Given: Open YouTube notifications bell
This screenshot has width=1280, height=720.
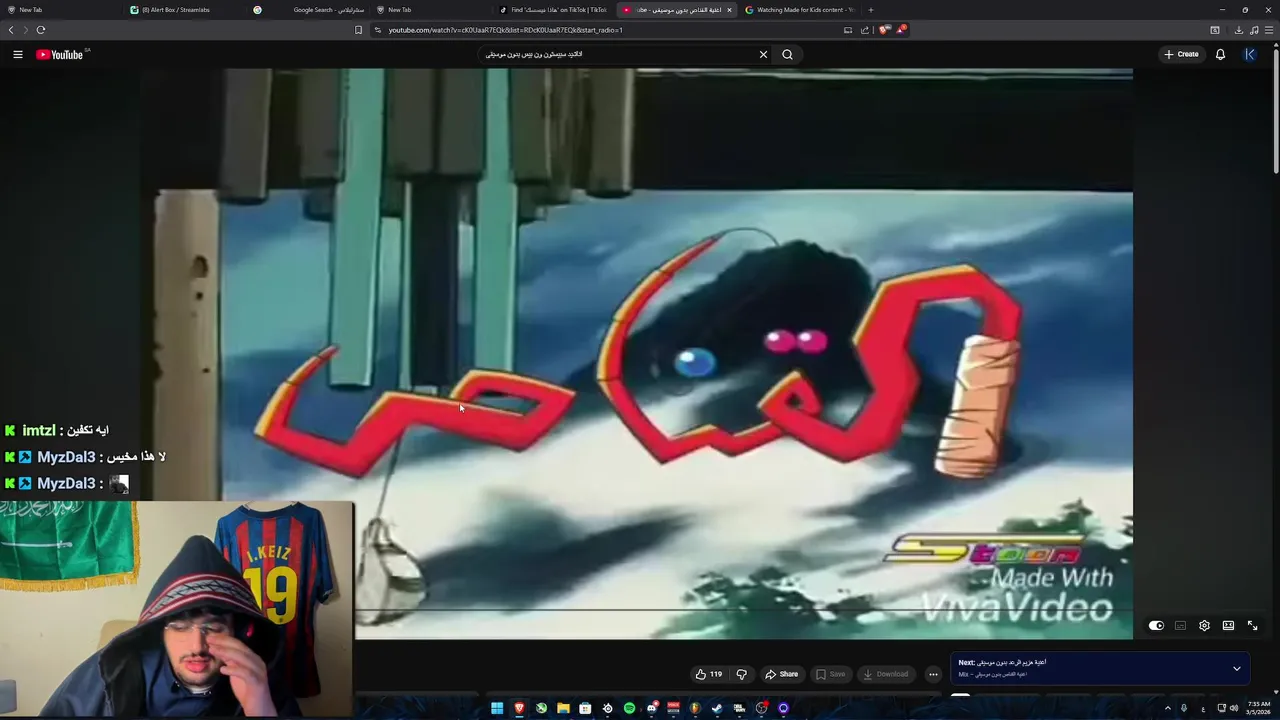Looking at the screenshot, I should (x=1220, y=55).
